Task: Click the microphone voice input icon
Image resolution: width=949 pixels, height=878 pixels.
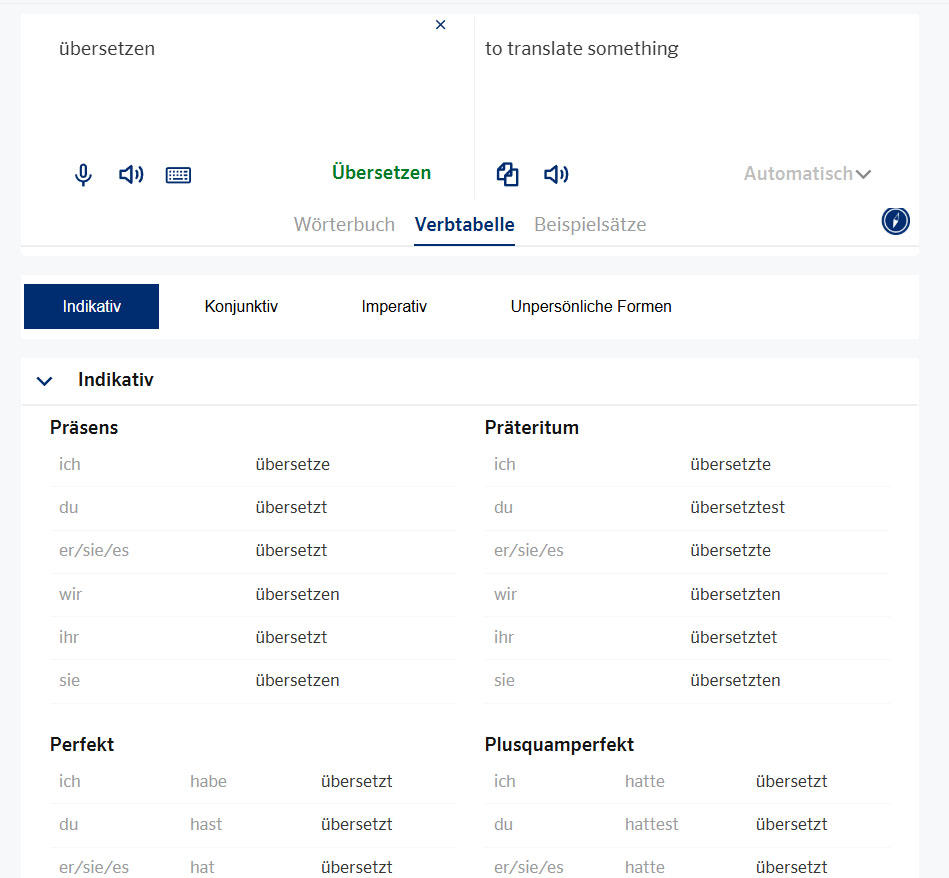Action: coord(84,175)
